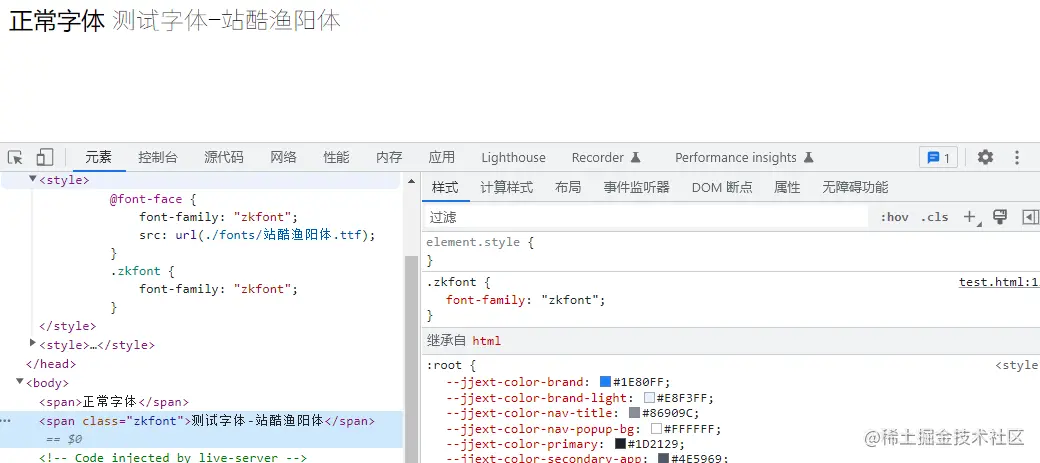Select the 样式 styles sub-tab
The image size is (1040, 463).
[445, 187]
